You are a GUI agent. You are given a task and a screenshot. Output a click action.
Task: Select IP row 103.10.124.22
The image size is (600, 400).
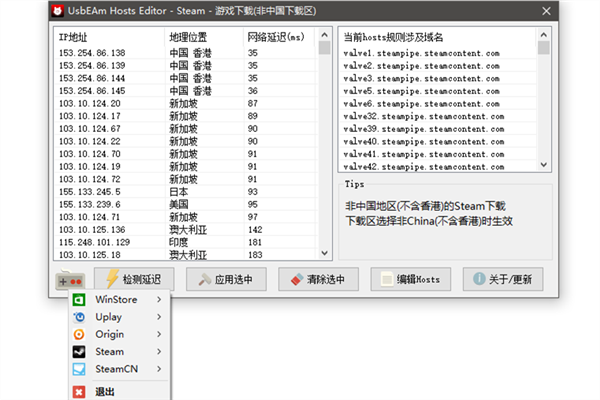coord(186,141)
